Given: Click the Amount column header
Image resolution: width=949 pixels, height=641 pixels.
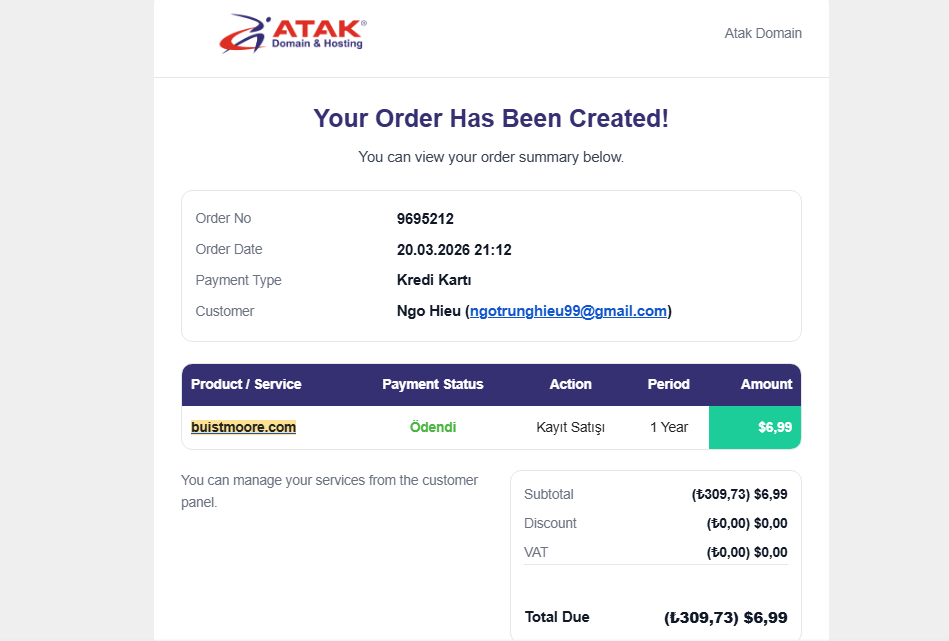Looking at the screenshot, I should point(766,384).
